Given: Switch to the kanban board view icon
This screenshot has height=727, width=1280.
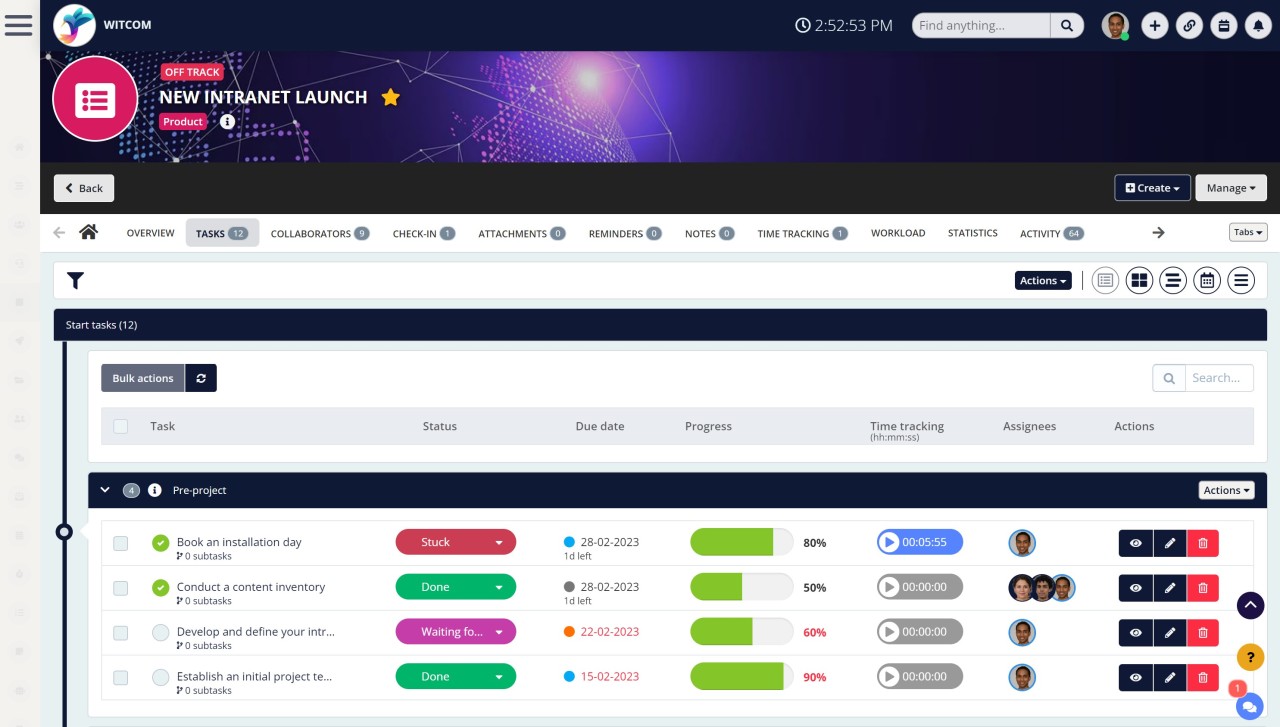Looking at the screenshot, I should [1139, 280].
